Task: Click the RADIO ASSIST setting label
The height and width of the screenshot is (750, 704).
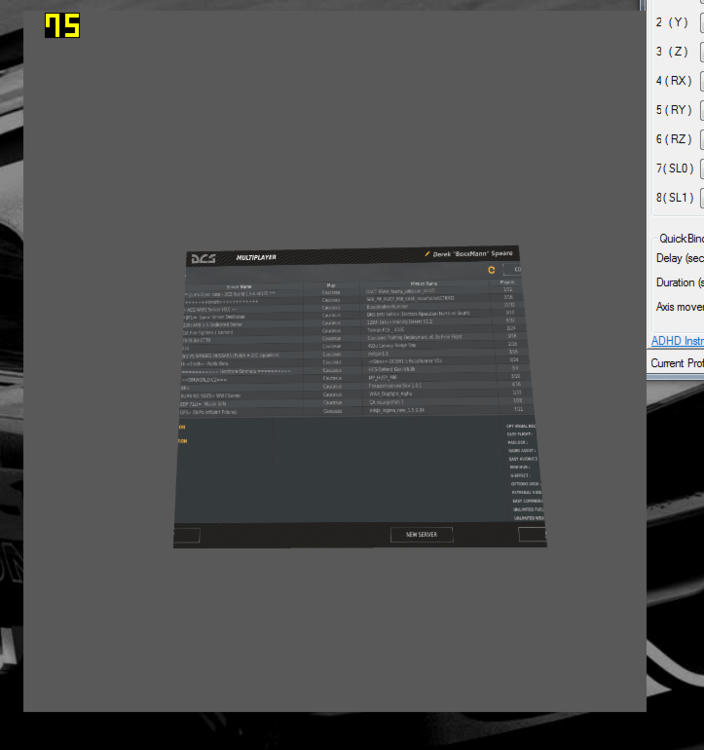Action: pos(522,451)
